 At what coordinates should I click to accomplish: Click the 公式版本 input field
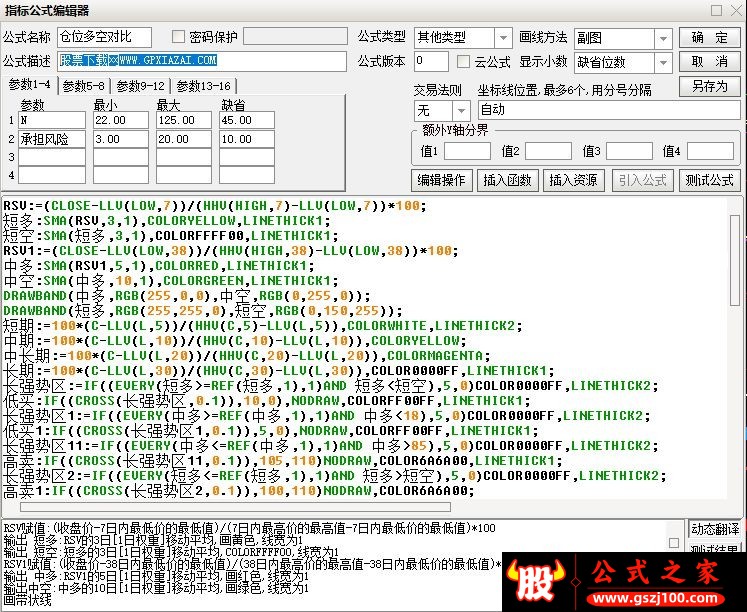[431, 62]
